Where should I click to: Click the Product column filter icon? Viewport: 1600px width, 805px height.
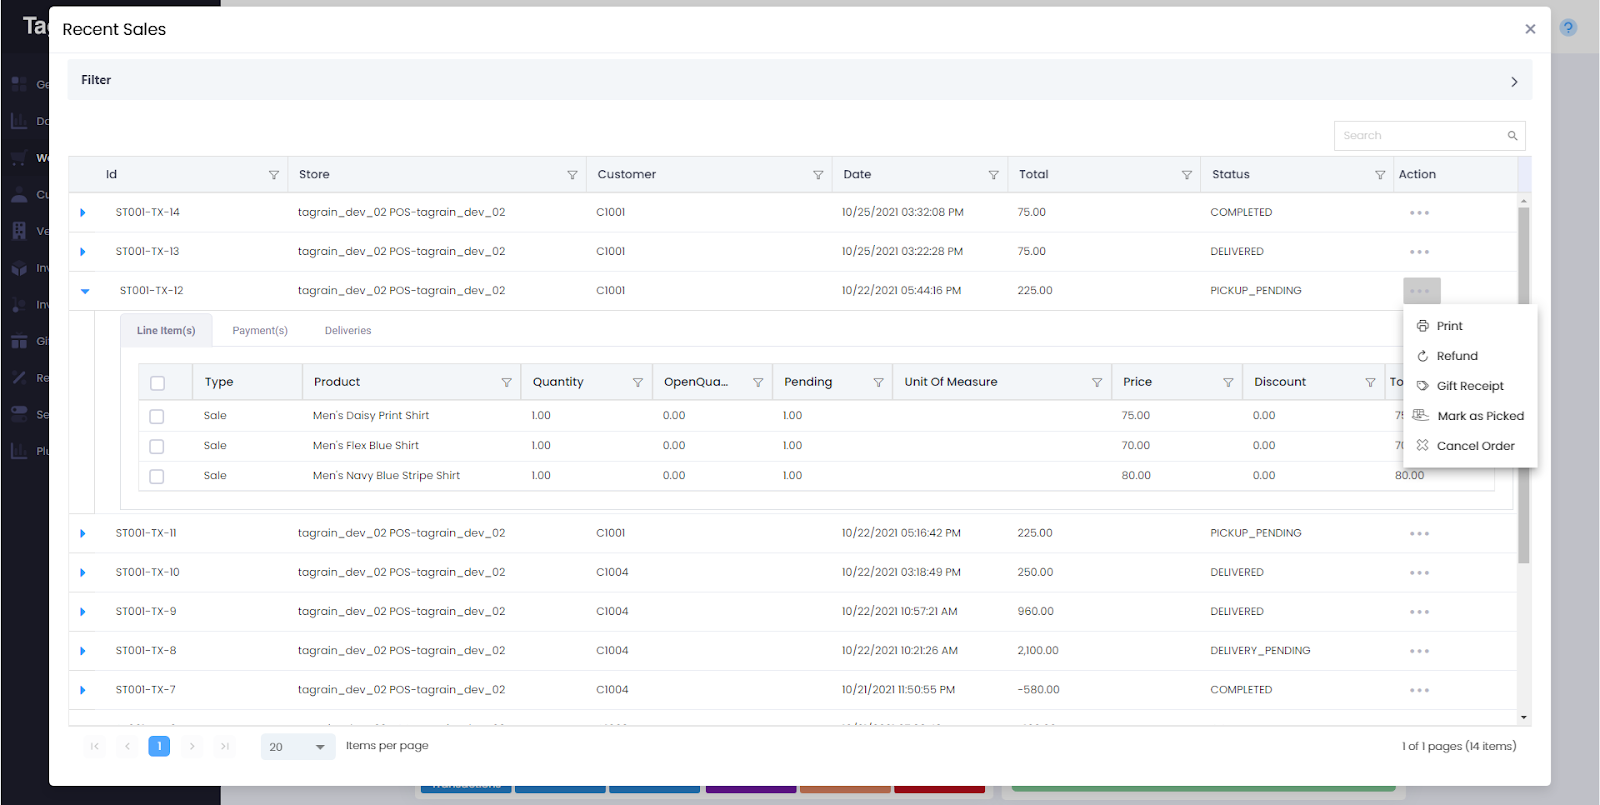click(506, 383)
